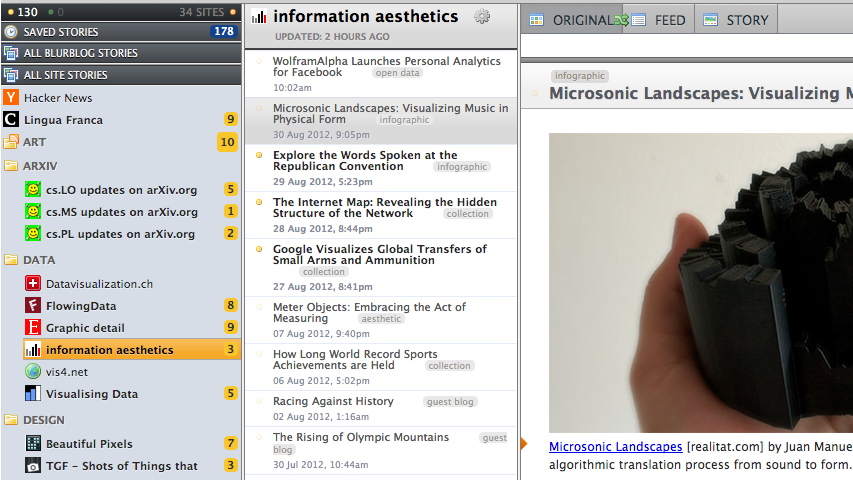The width and height of the screenshot is (853, 480).
Task: Click Microsonic Landscapes story title heading
Action: pyautogui.click(x=701, y=93)
